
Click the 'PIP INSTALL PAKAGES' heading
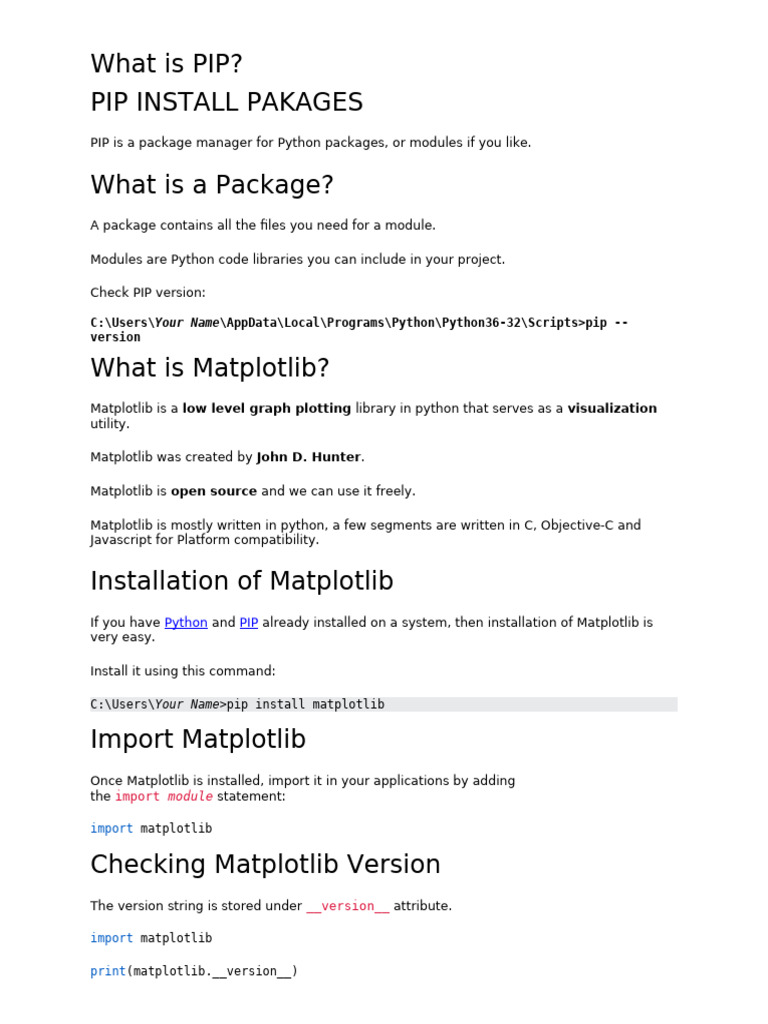227,102
